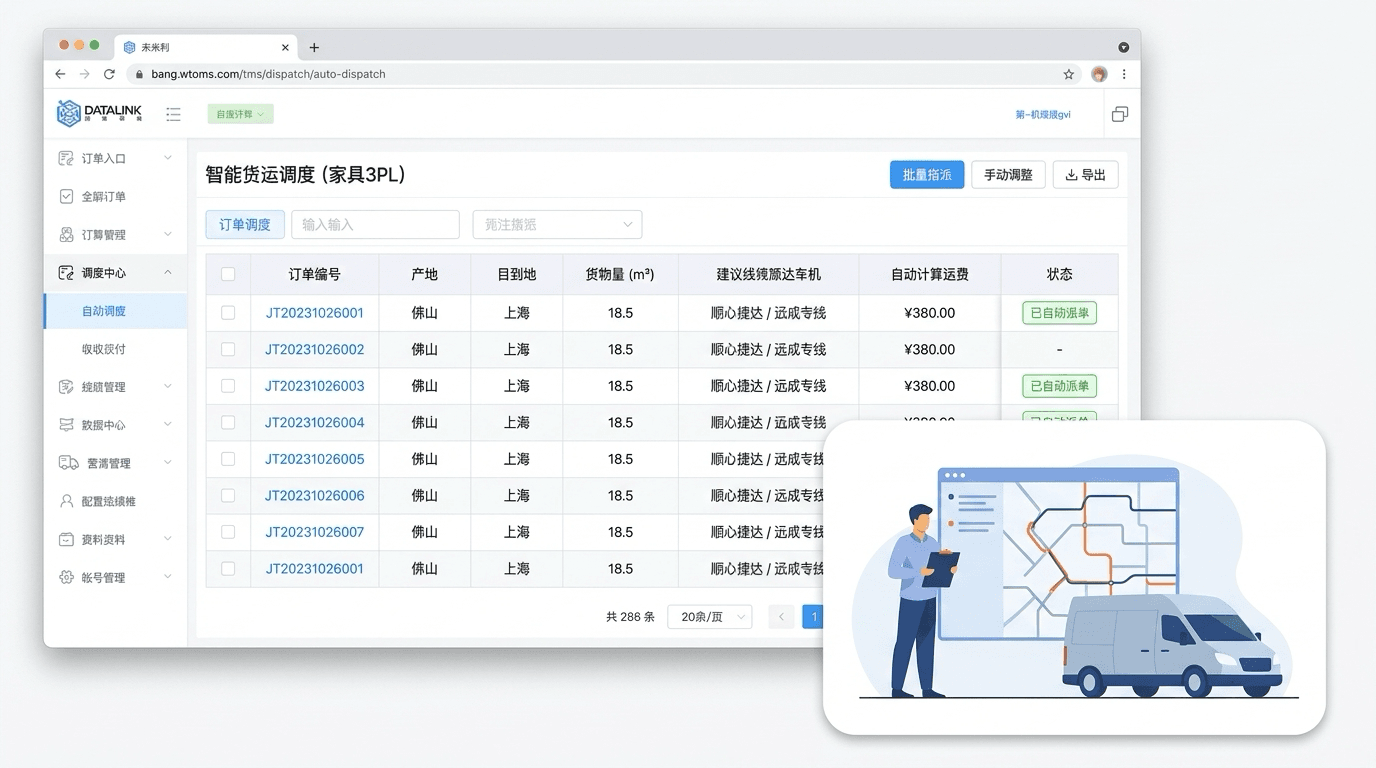This screenshot has width=1376, height=768.
Task: Click the 批量指派 button
Action: coord(927,175)
